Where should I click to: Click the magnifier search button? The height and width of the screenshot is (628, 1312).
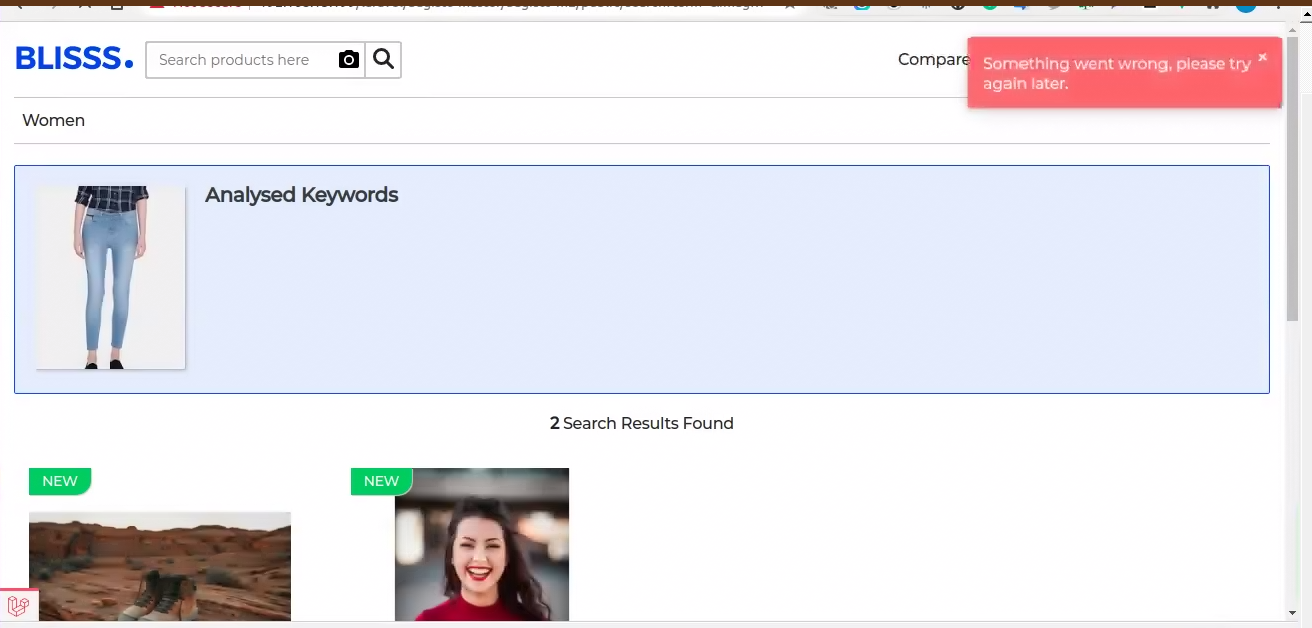pyautogui.click(x=383, y=60)
